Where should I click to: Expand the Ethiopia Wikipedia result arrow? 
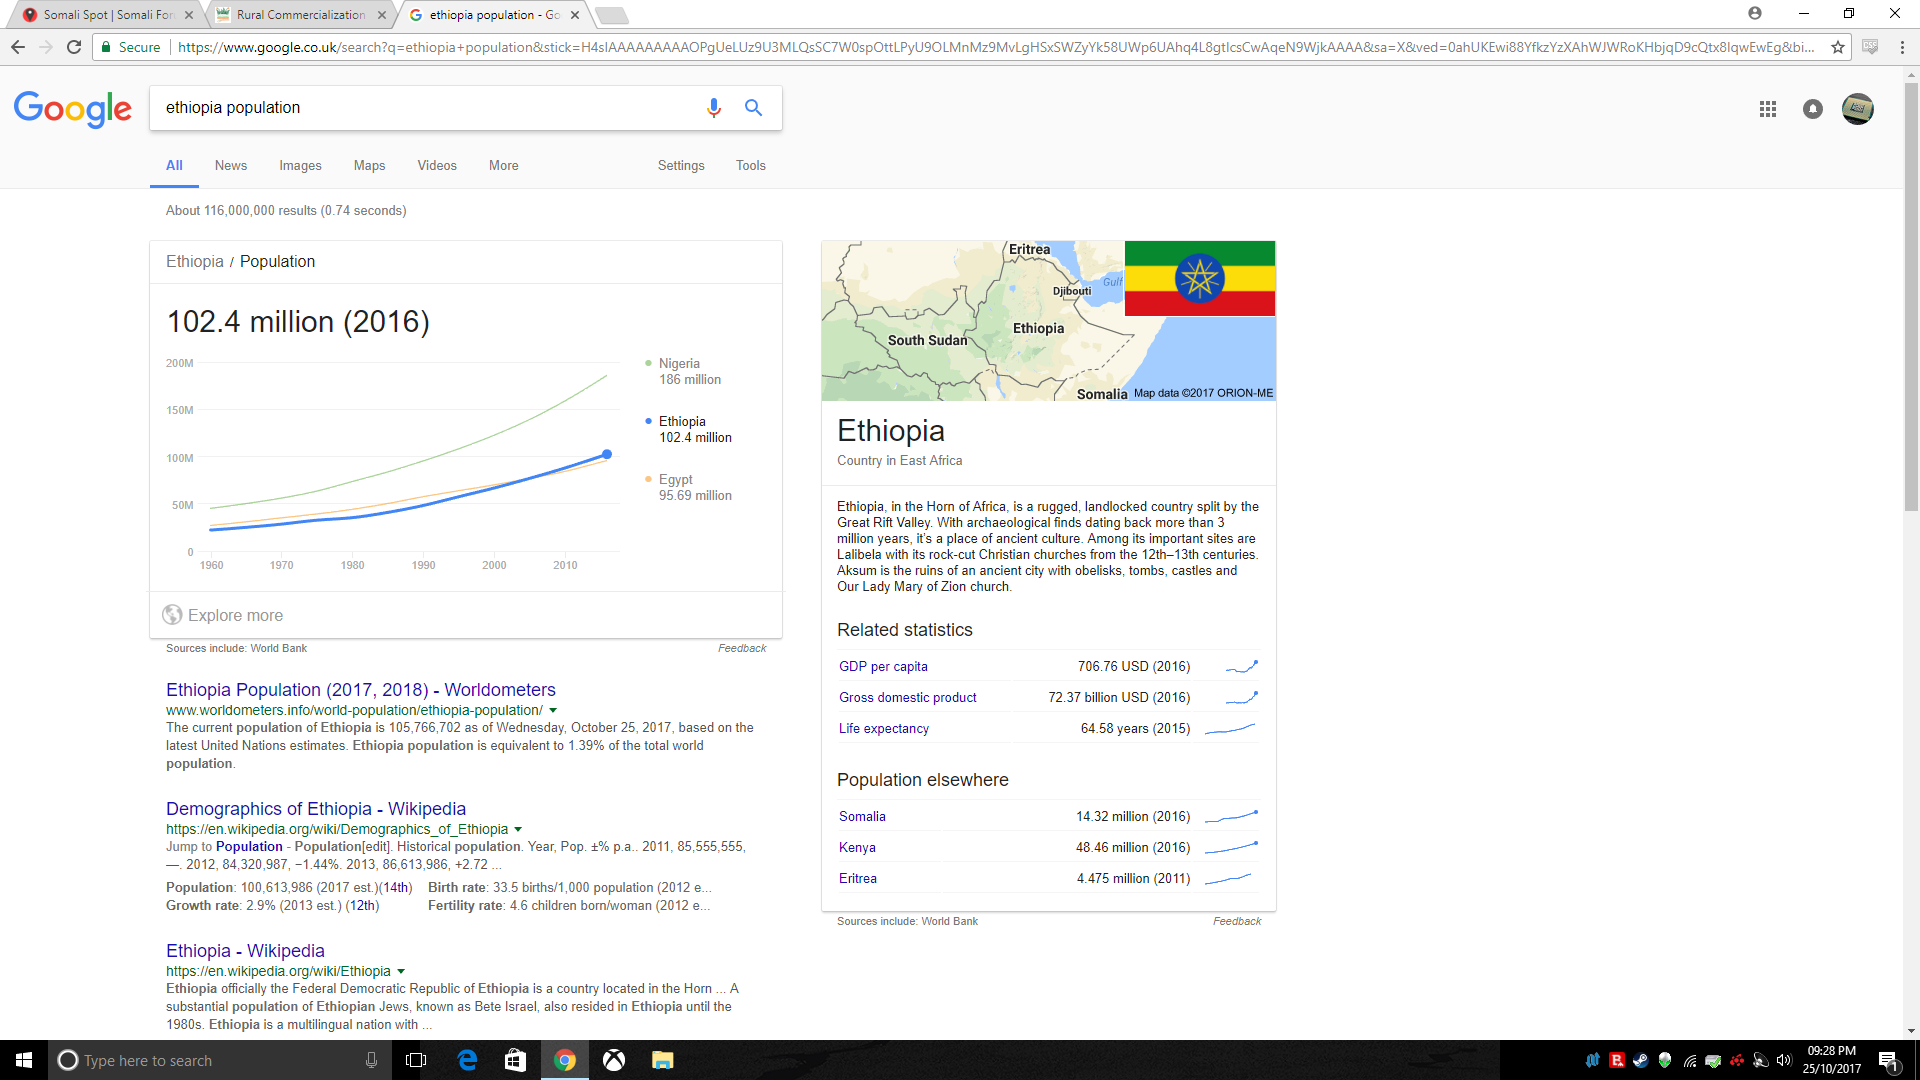pos(401,972)
